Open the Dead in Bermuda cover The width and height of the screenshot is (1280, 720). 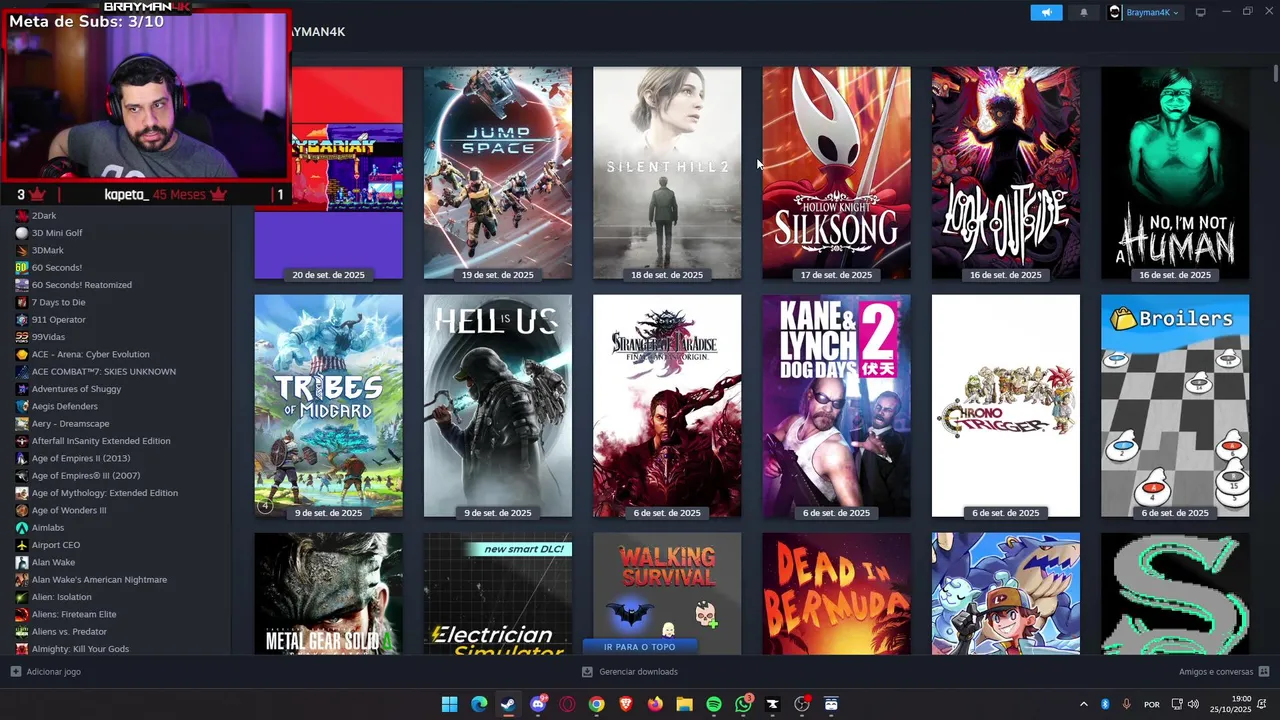(x=836, y=594)
